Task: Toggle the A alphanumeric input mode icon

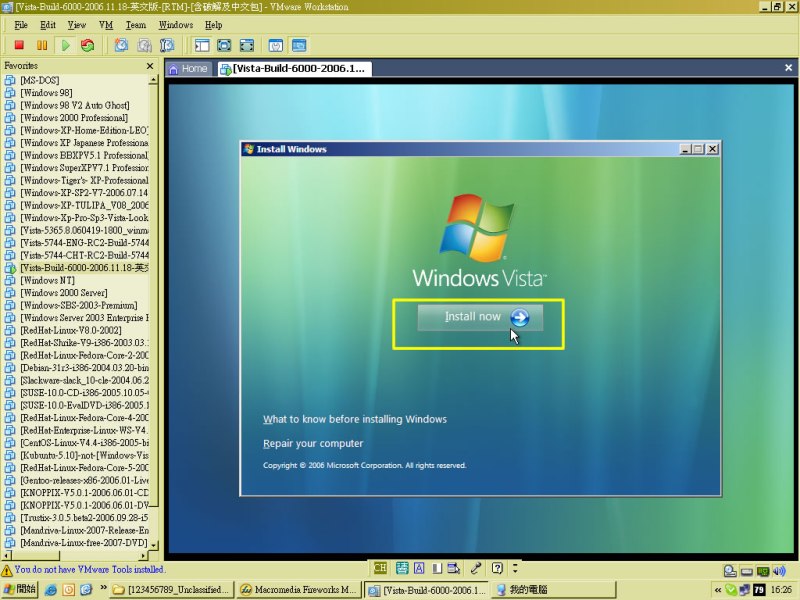Action: [419, 568]
